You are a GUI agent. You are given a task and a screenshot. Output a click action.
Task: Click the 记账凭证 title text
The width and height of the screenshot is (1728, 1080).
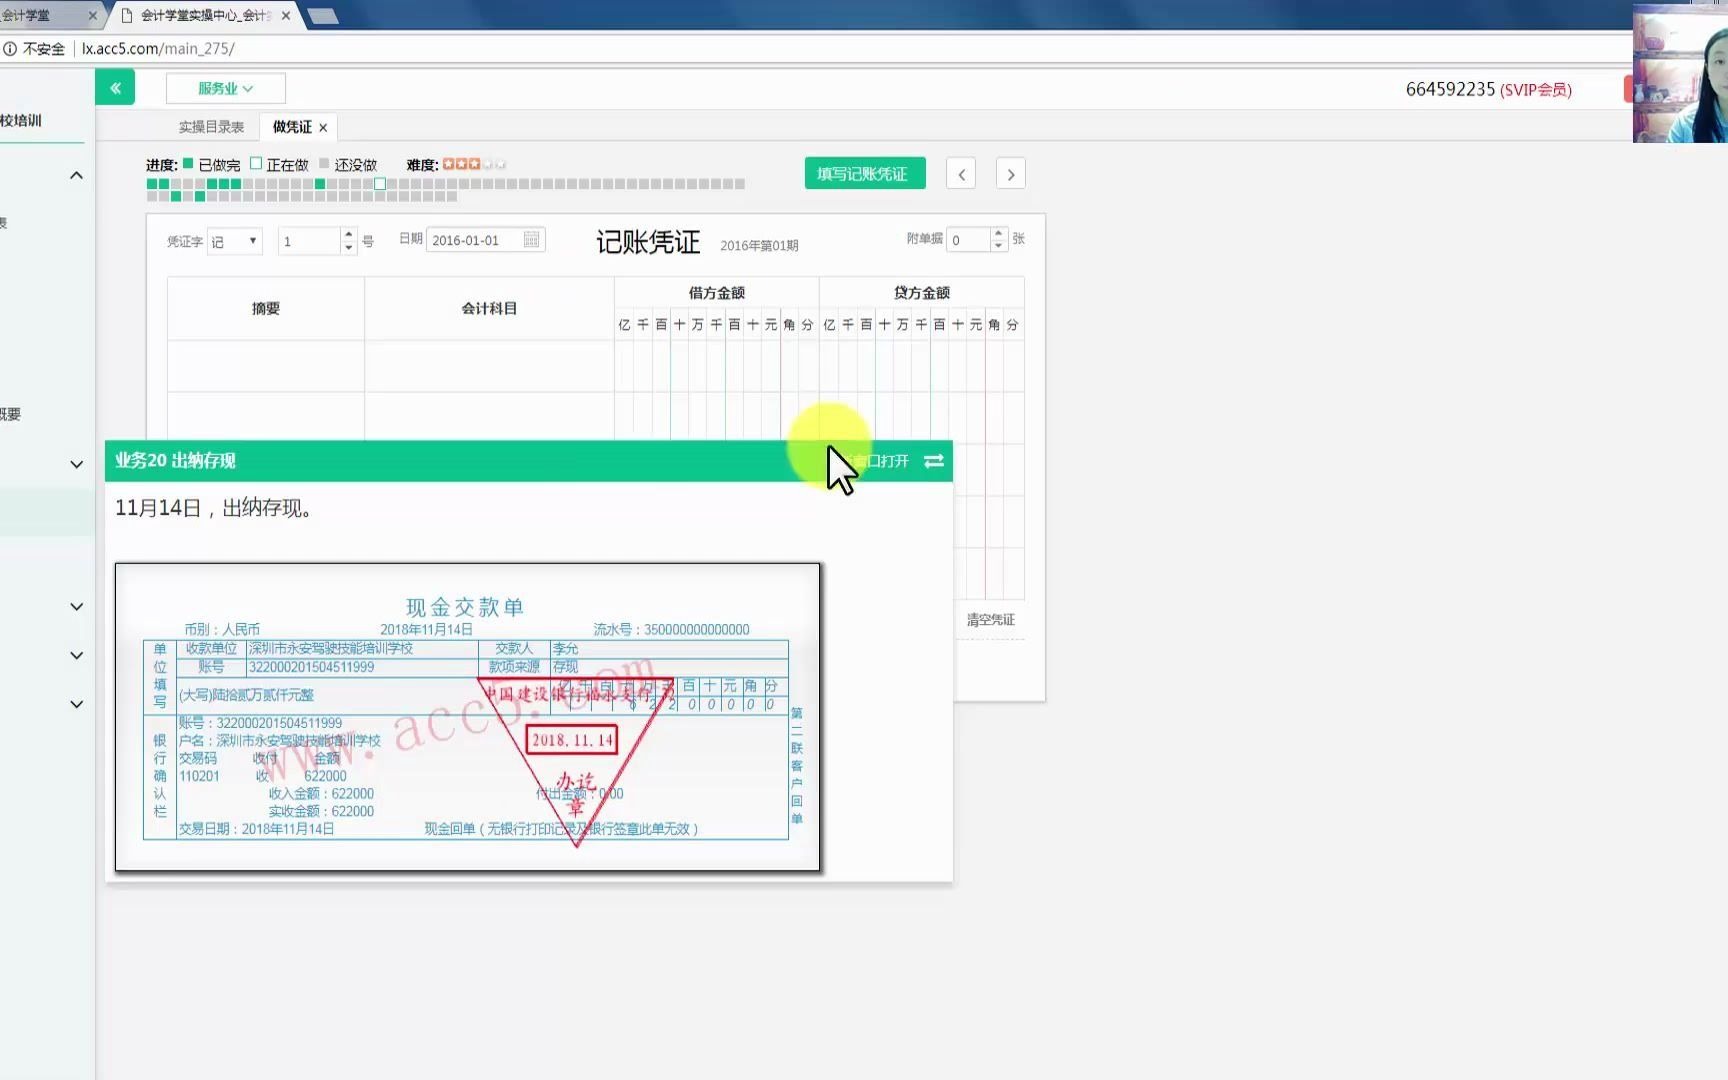648,242
